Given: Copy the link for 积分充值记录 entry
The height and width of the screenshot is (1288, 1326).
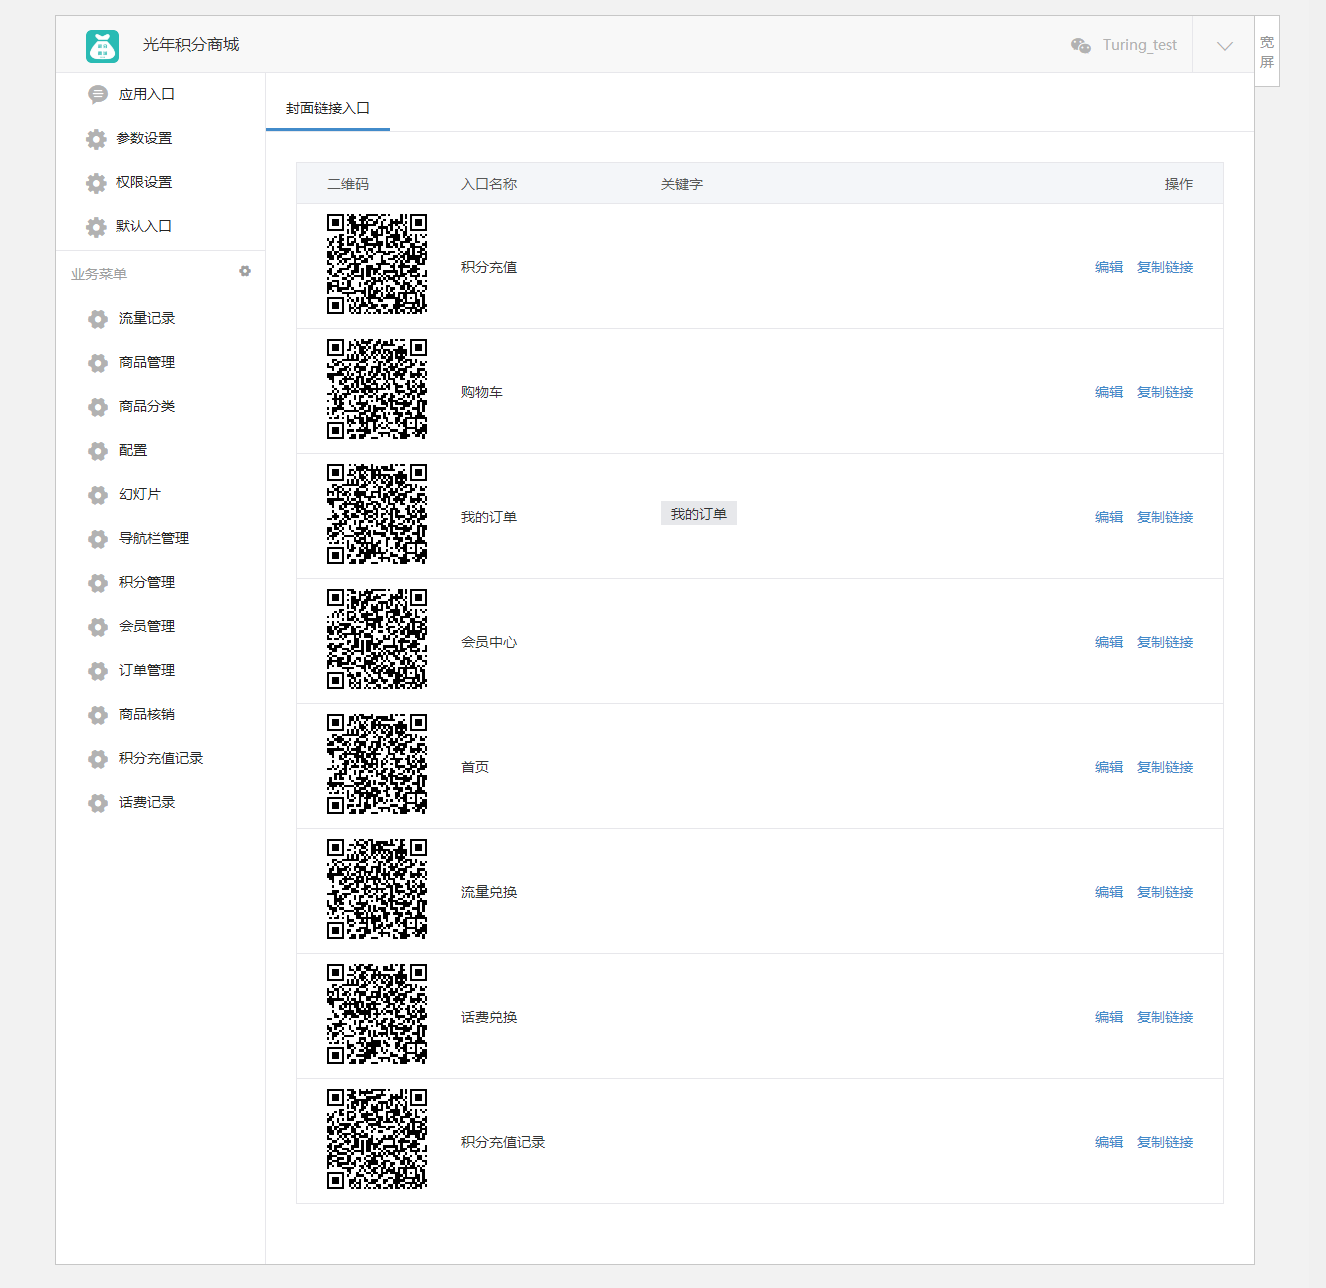Looking at the screenshot, I should coord(1165,1142).
